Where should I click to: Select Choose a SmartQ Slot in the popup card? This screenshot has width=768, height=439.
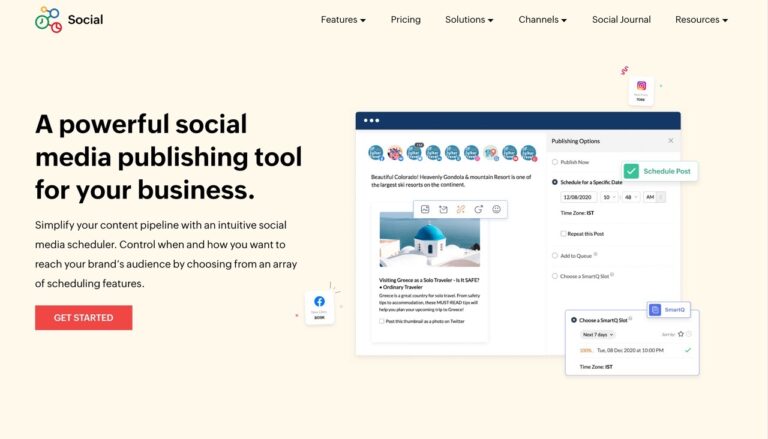tap(574, 320)
